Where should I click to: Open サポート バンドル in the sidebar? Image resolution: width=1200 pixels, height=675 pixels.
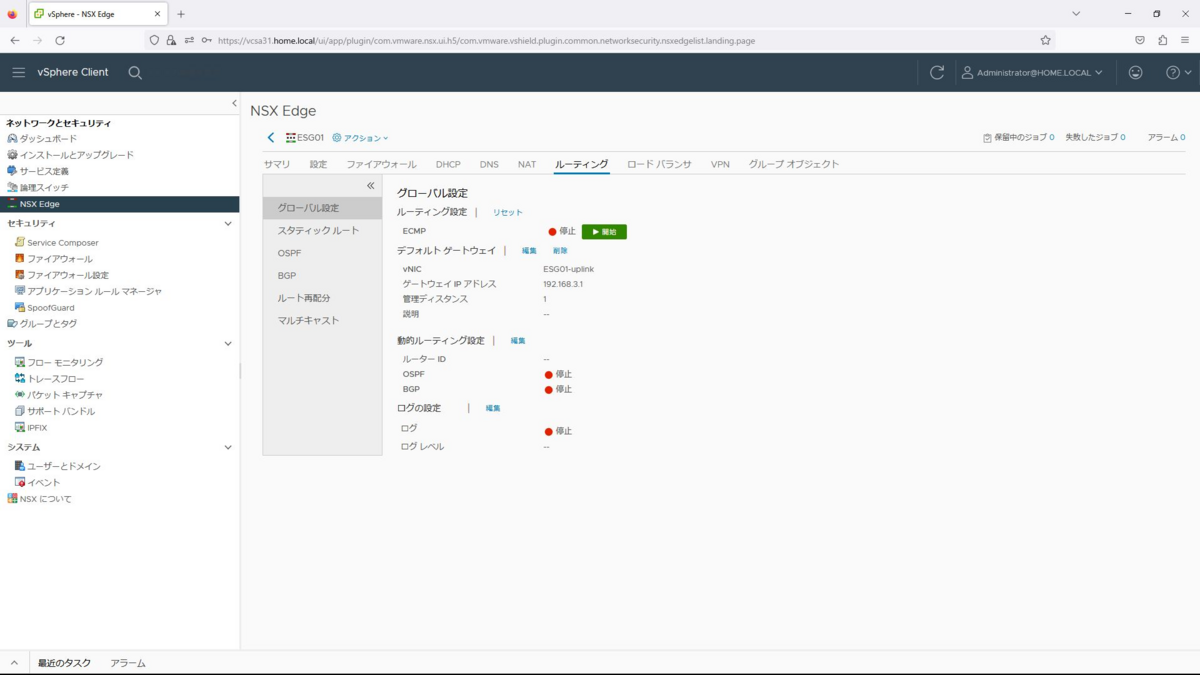(x=61, y=411)
